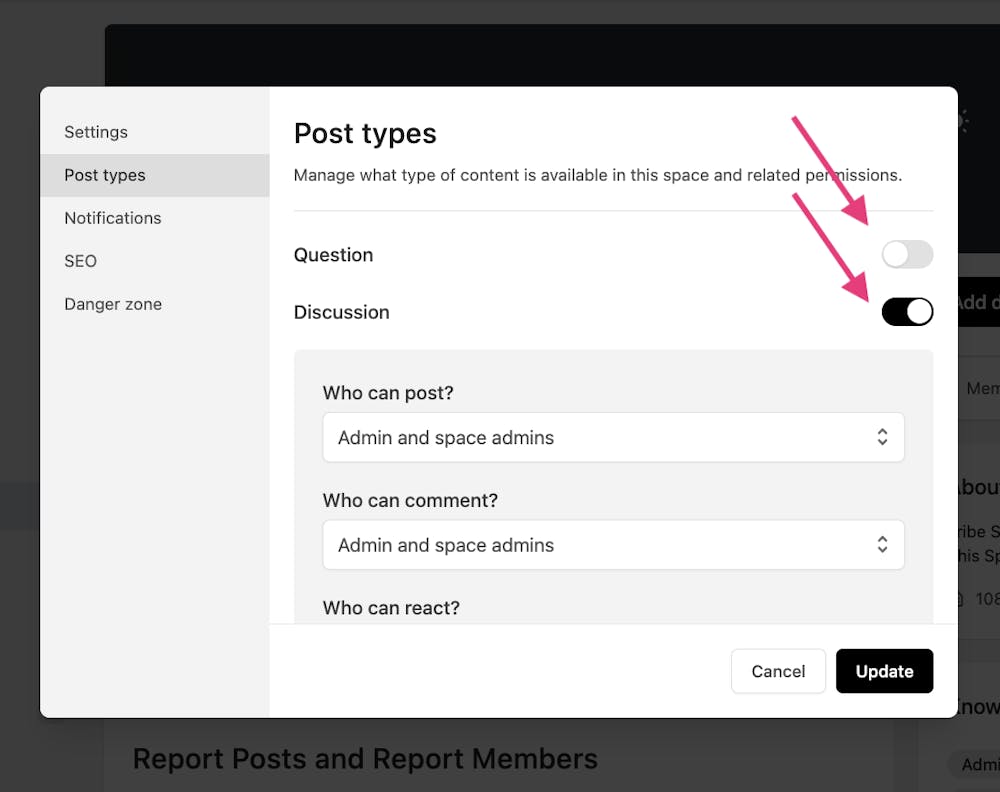Switch to the Notifications section
This screenshot has height=792, width=1000.
(x=113, y=218)
